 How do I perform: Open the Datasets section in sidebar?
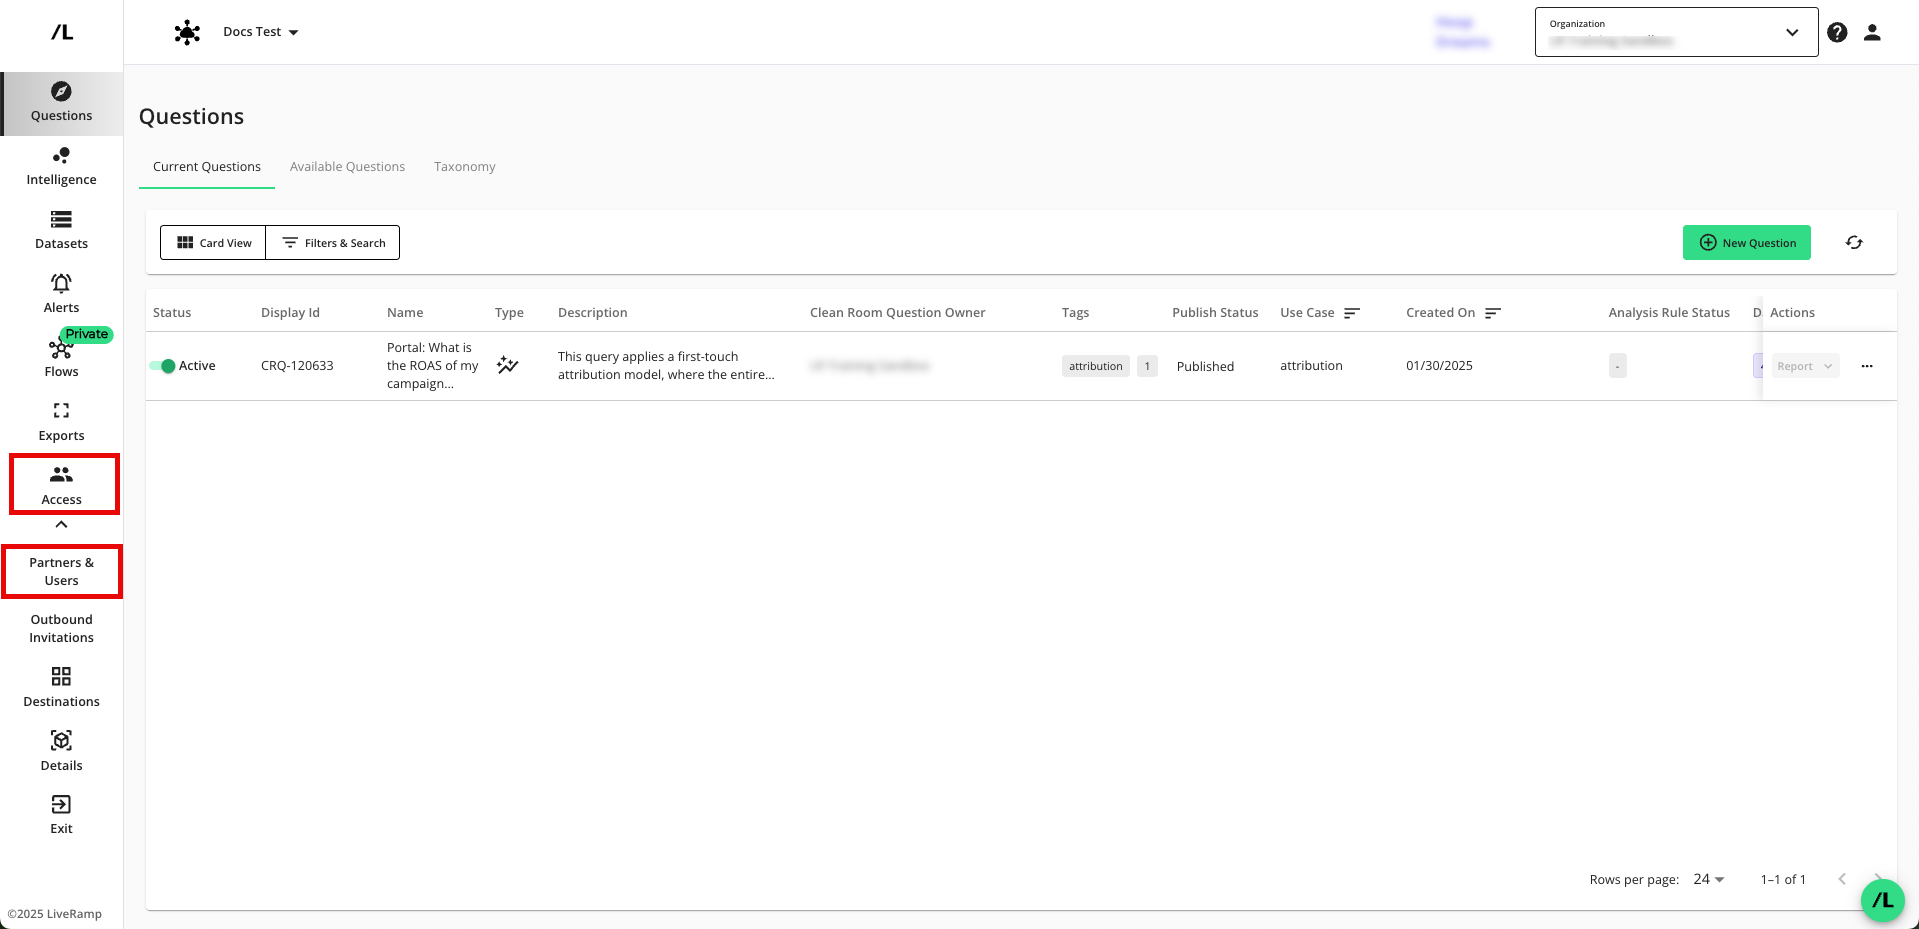61,230
